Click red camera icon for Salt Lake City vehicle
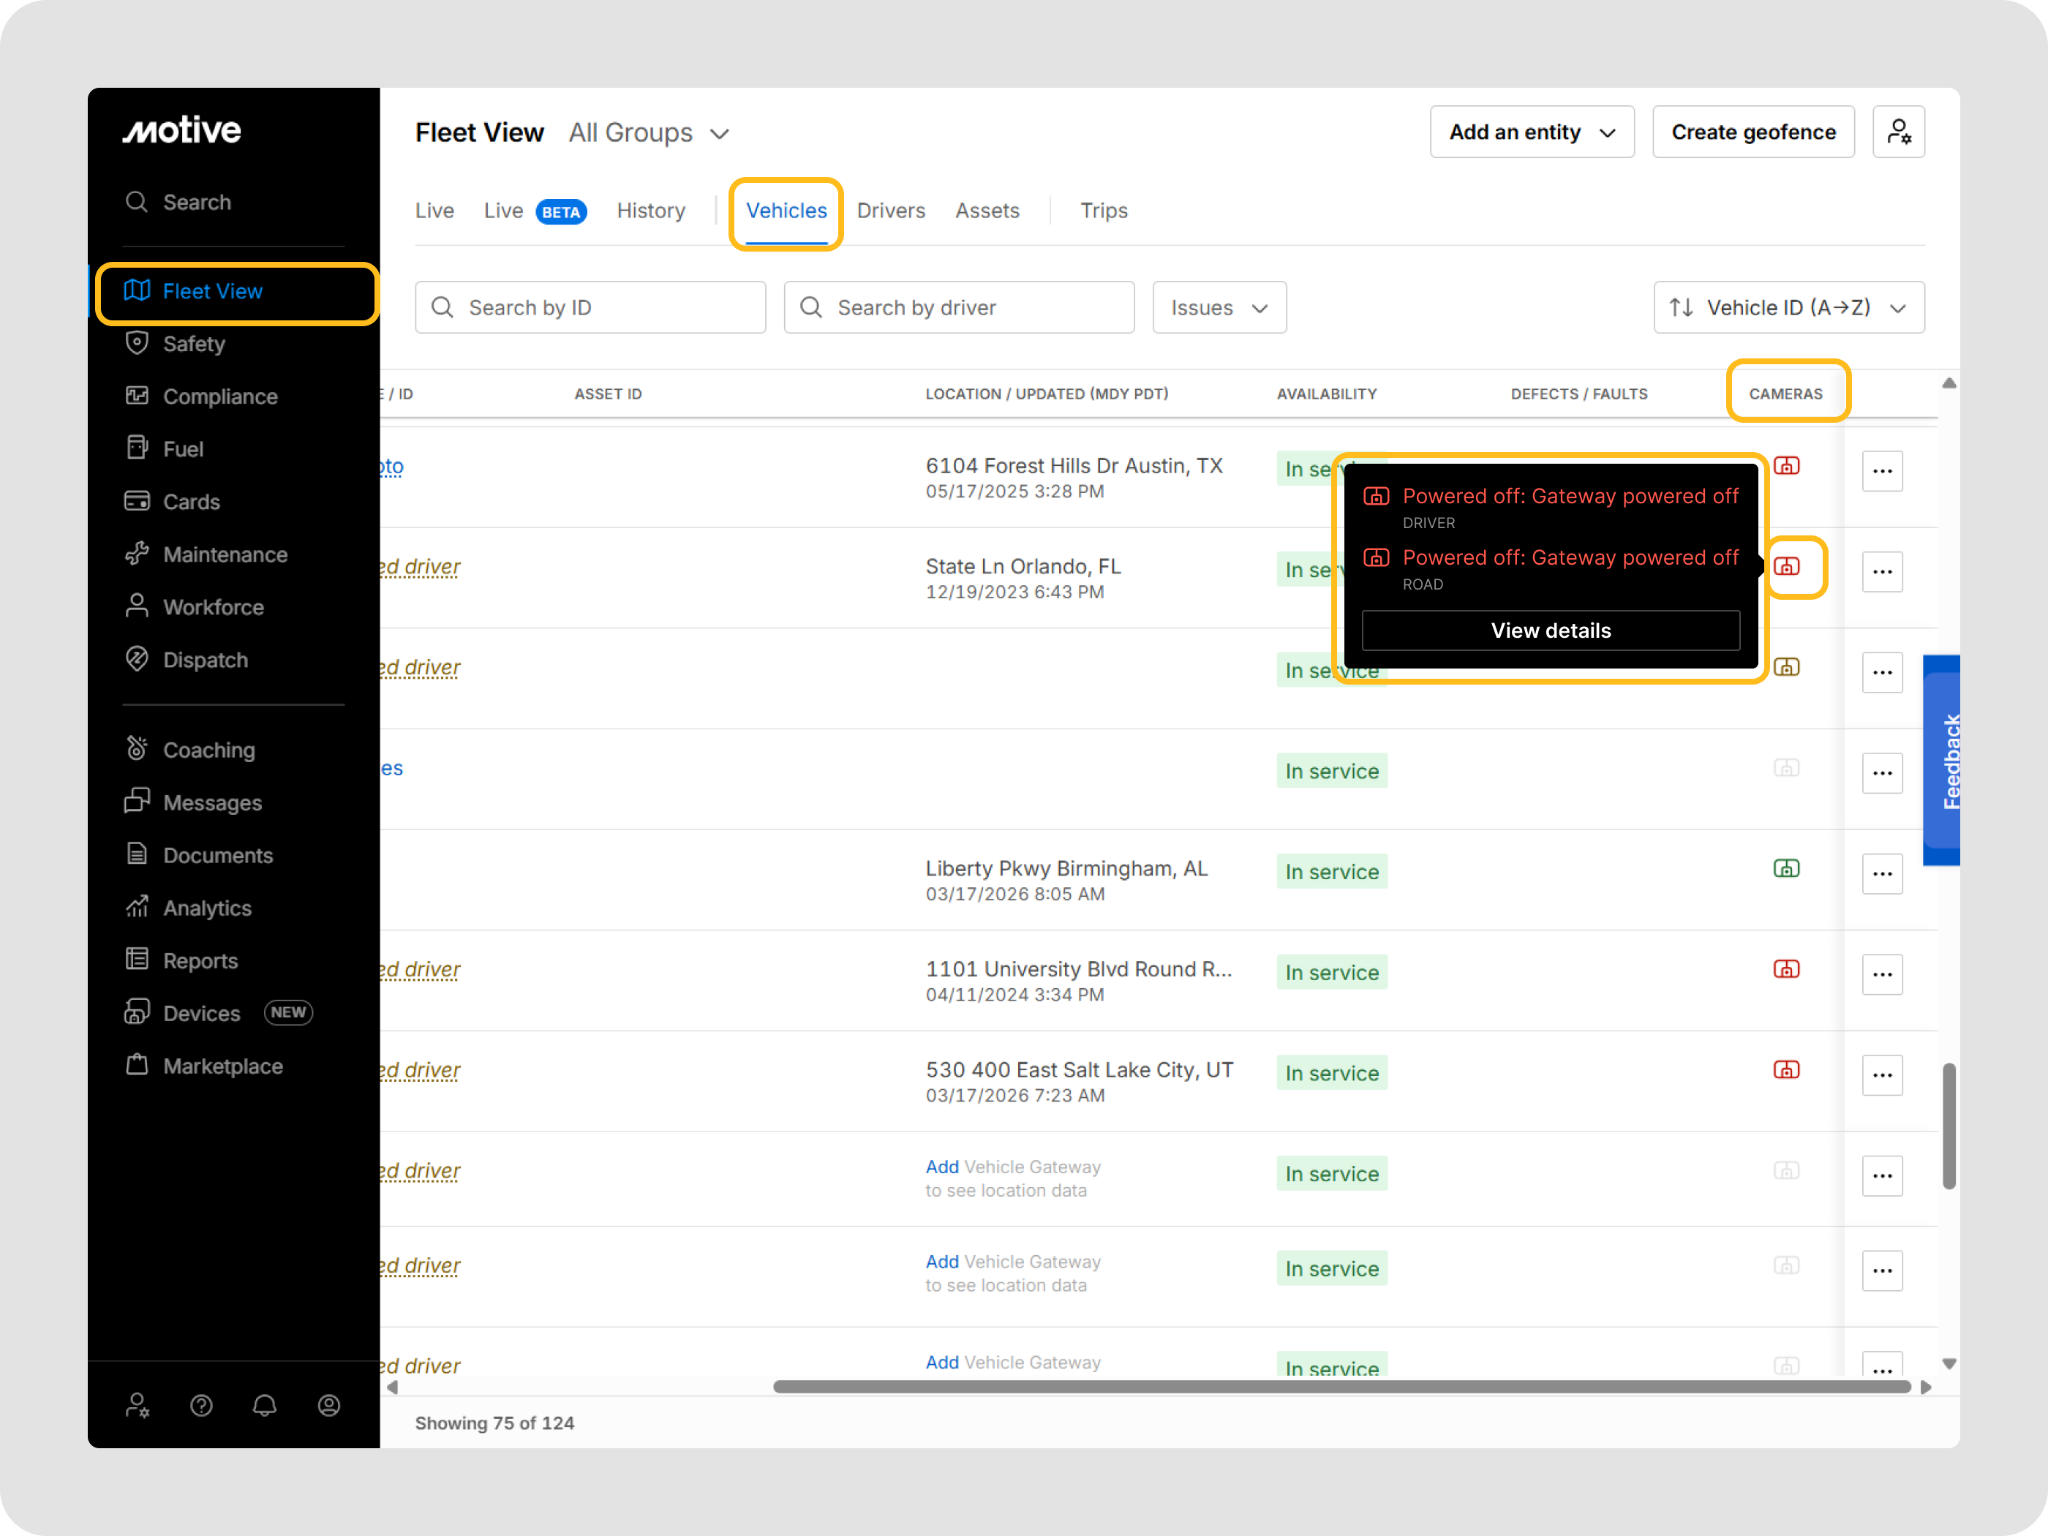This screenshot has width=2048, height=1536. pos(1786,1070)
